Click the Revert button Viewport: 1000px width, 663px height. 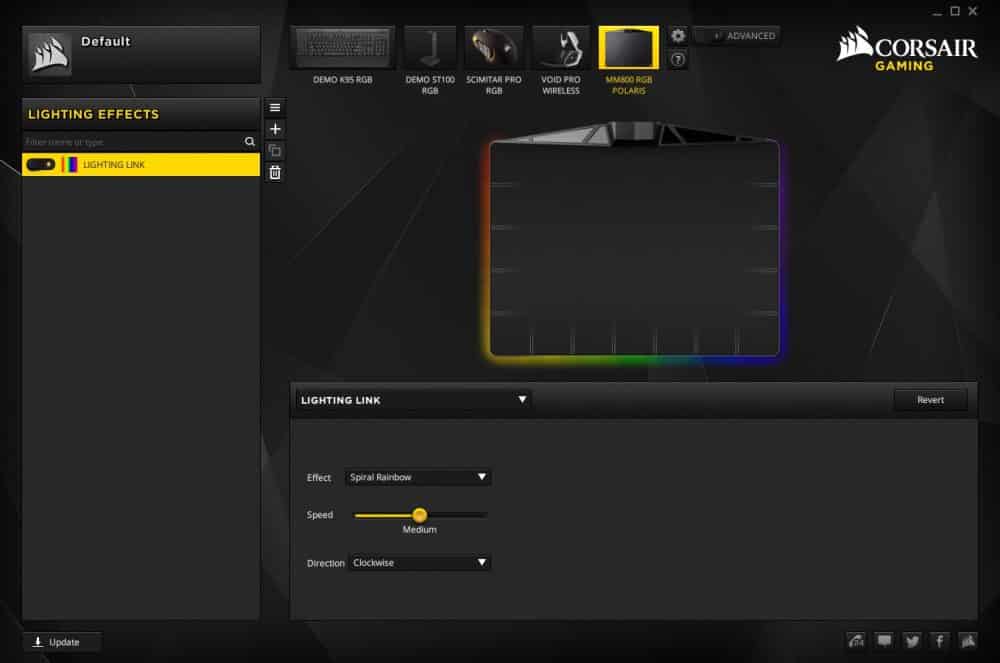point(930,400)
